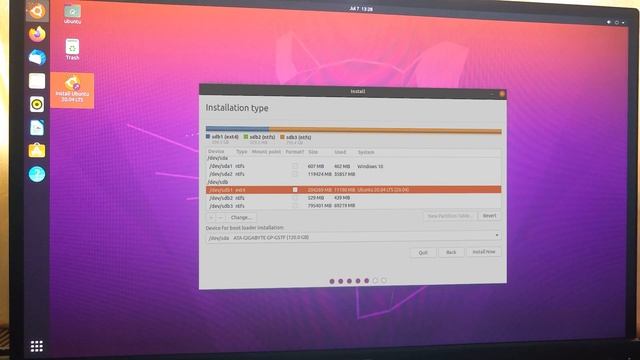Select Install Ubuntu 20.04 LTS desktop shortcut
640x360 pixels.
(72, 90)
